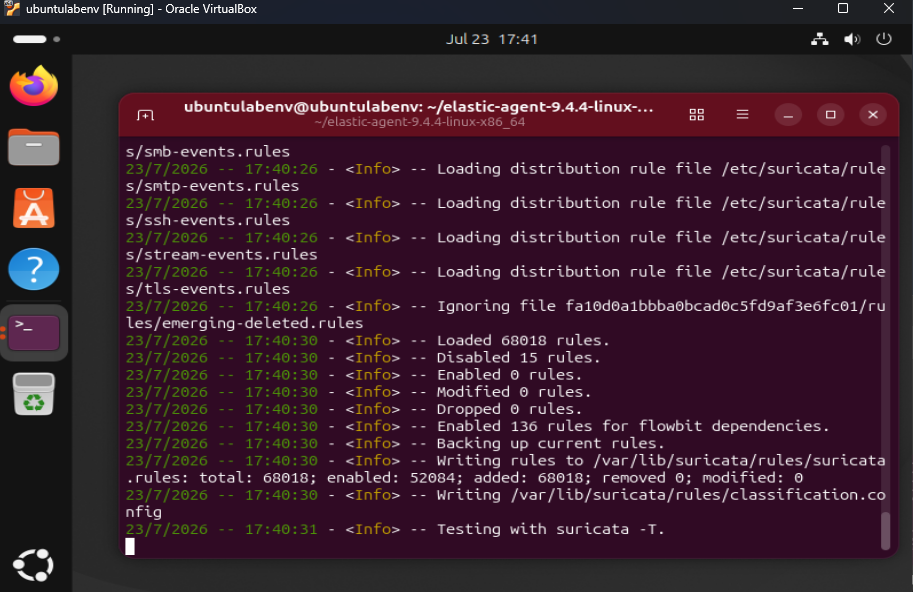This screenshot has width=913, height=592.
Task: Click the VirtualBox title bar icon
Action: 12,9
